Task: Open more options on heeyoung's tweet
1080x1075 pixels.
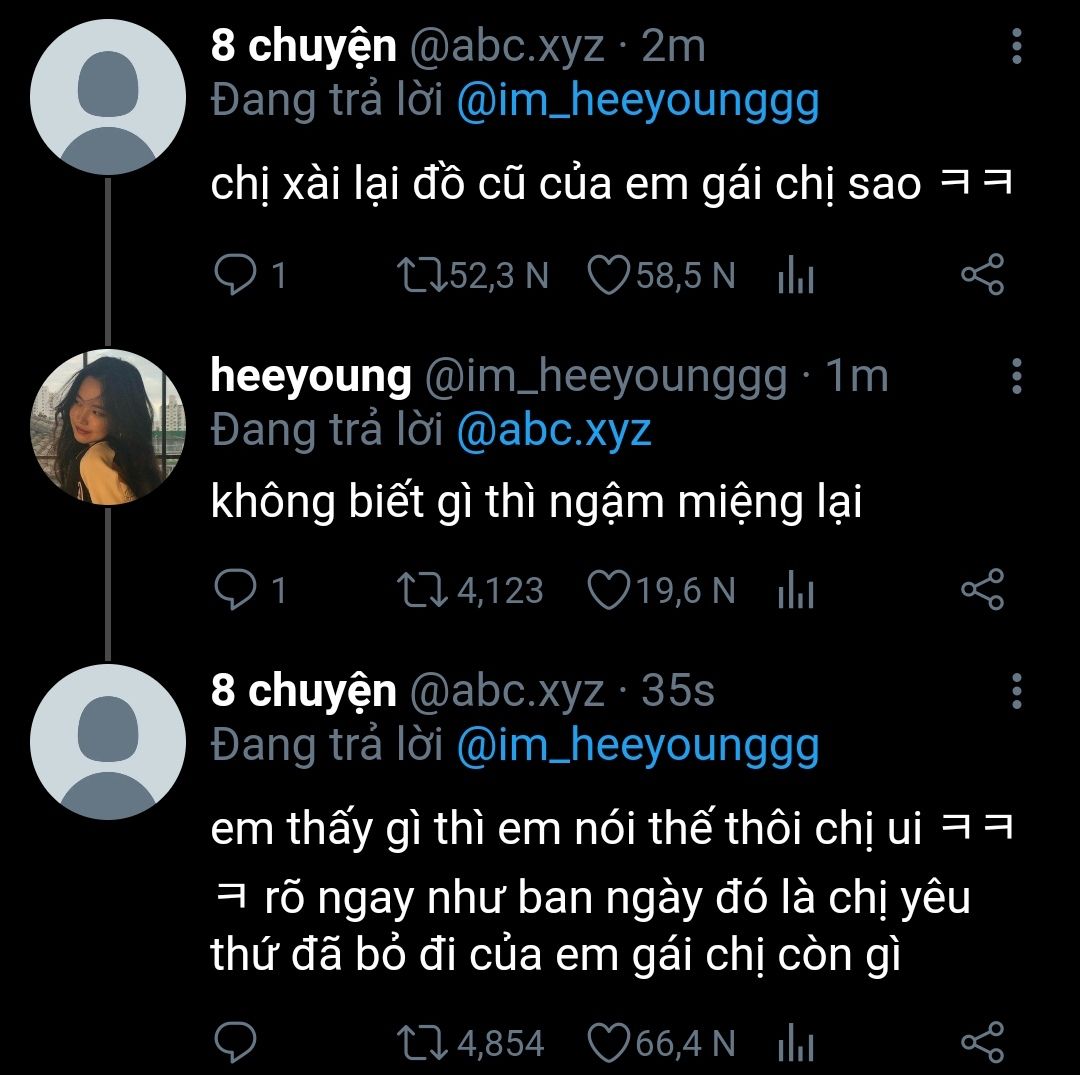Action: click(1016, 376)
